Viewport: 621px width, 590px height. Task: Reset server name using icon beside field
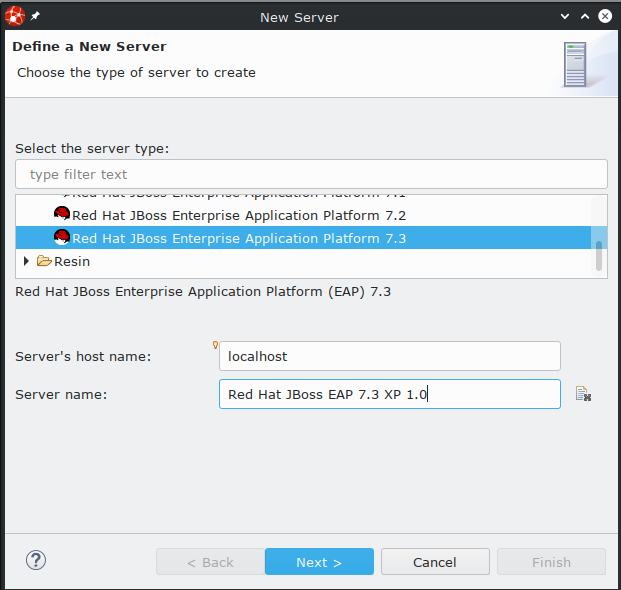[x=584, y=395]
